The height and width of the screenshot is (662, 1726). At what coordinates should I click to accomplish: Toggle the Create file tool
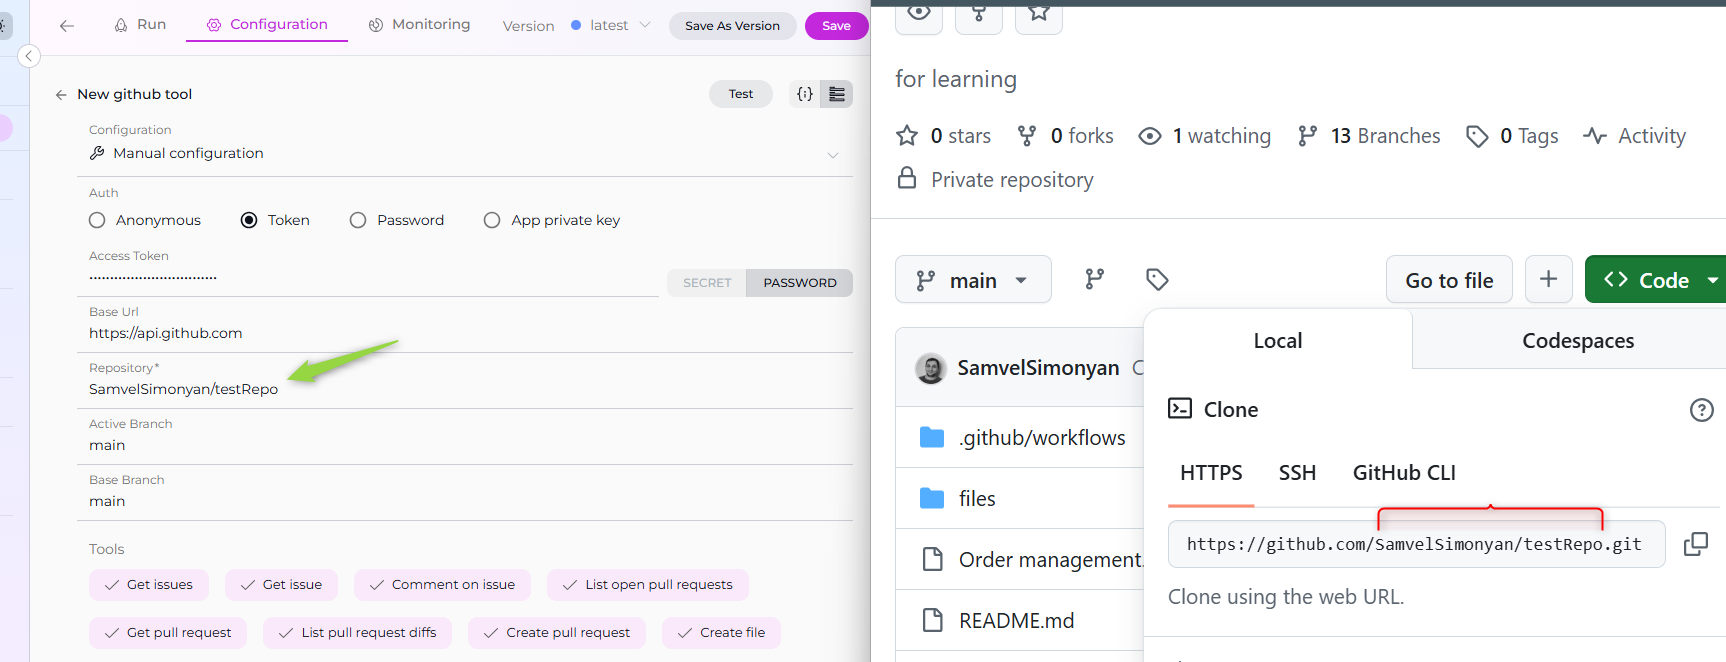pyautogui.click(x=721, y=633)
